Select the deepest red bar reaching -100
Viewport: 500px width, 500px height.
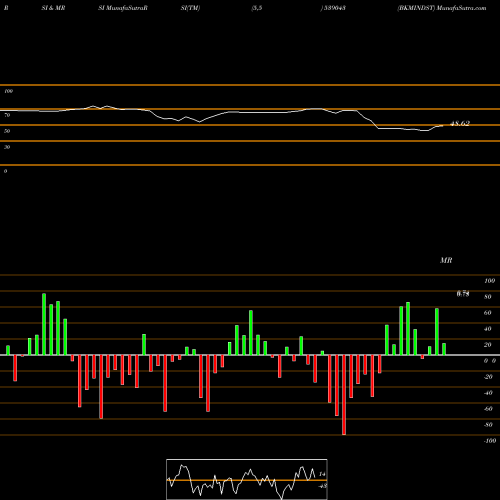click(x=344, y=395)
